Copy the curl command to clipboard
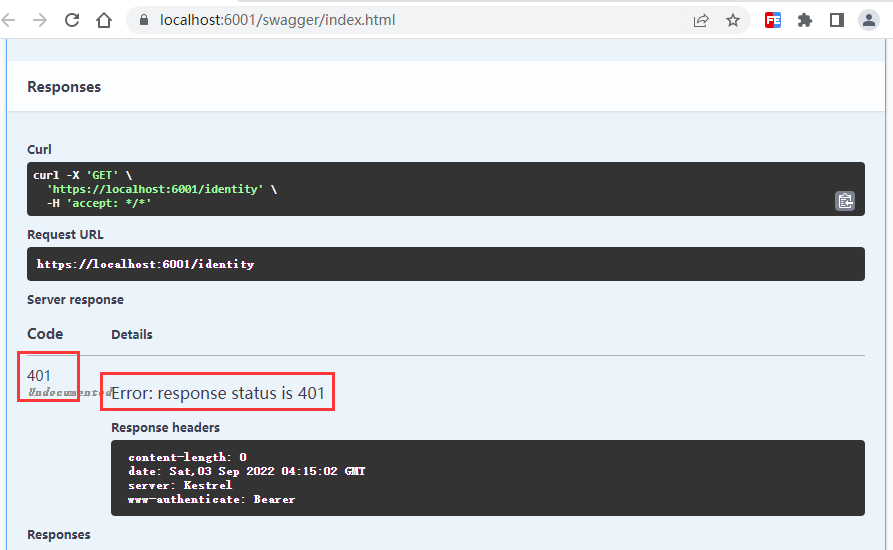 click(x=845, y=201)
